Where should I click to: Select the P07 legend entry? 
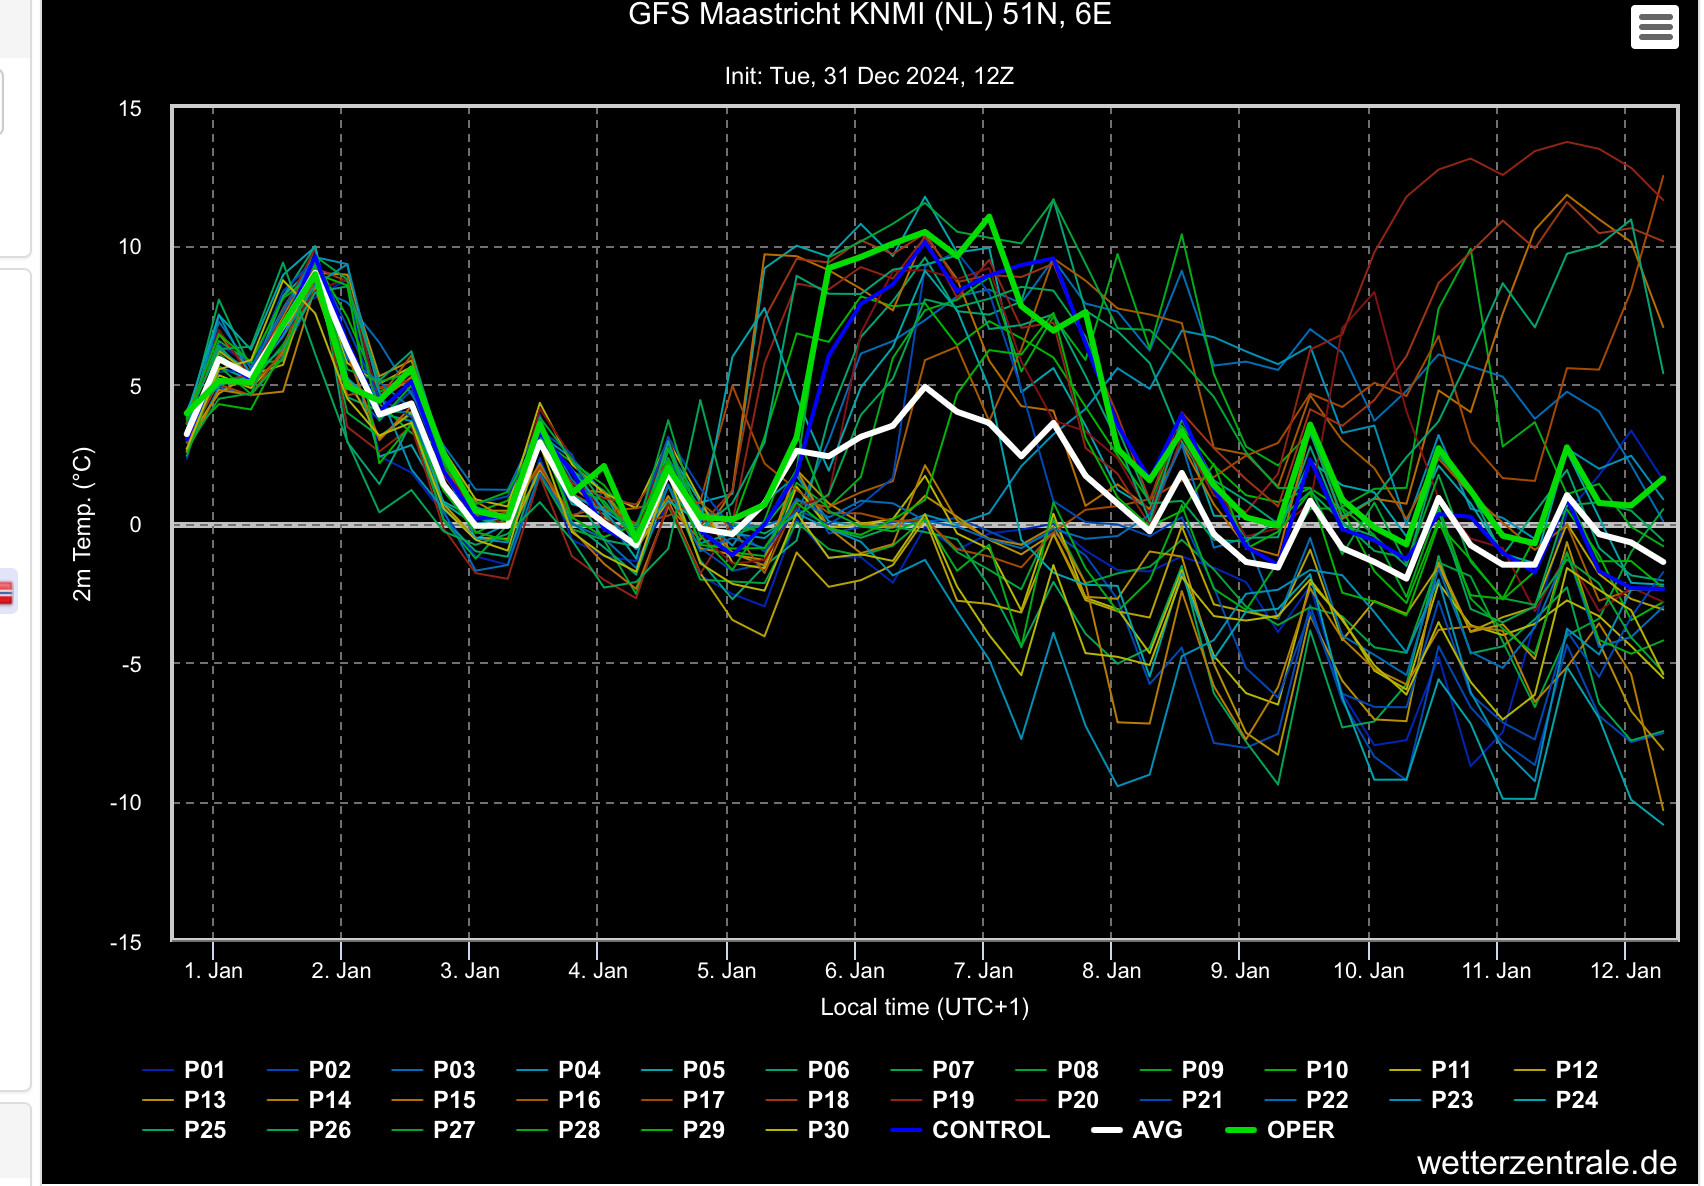932,1070
